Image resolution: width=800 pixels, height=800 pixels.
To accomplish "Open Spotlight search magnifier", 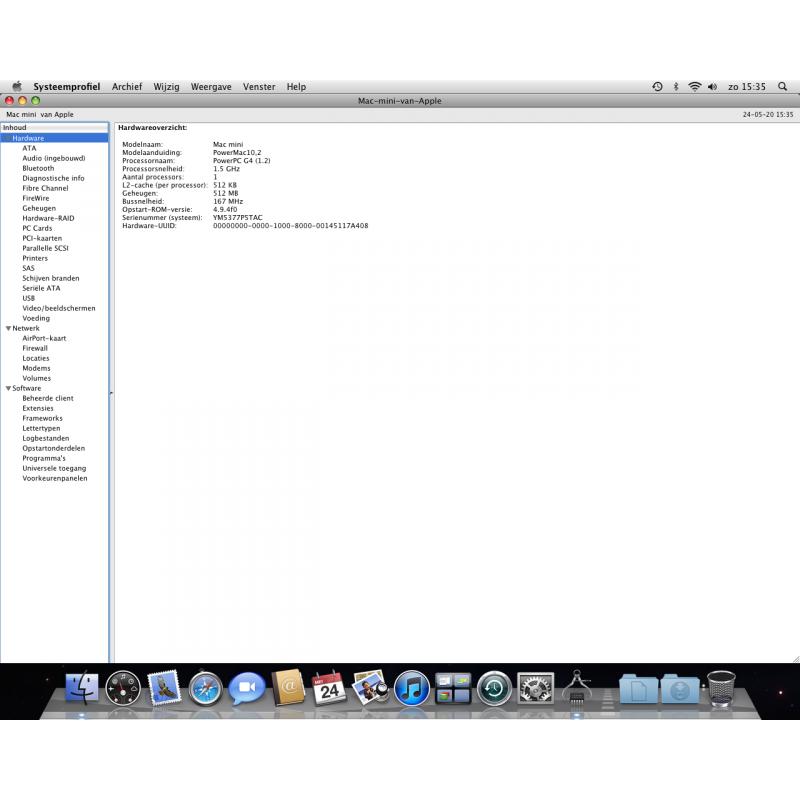I will tap(783, 87).
